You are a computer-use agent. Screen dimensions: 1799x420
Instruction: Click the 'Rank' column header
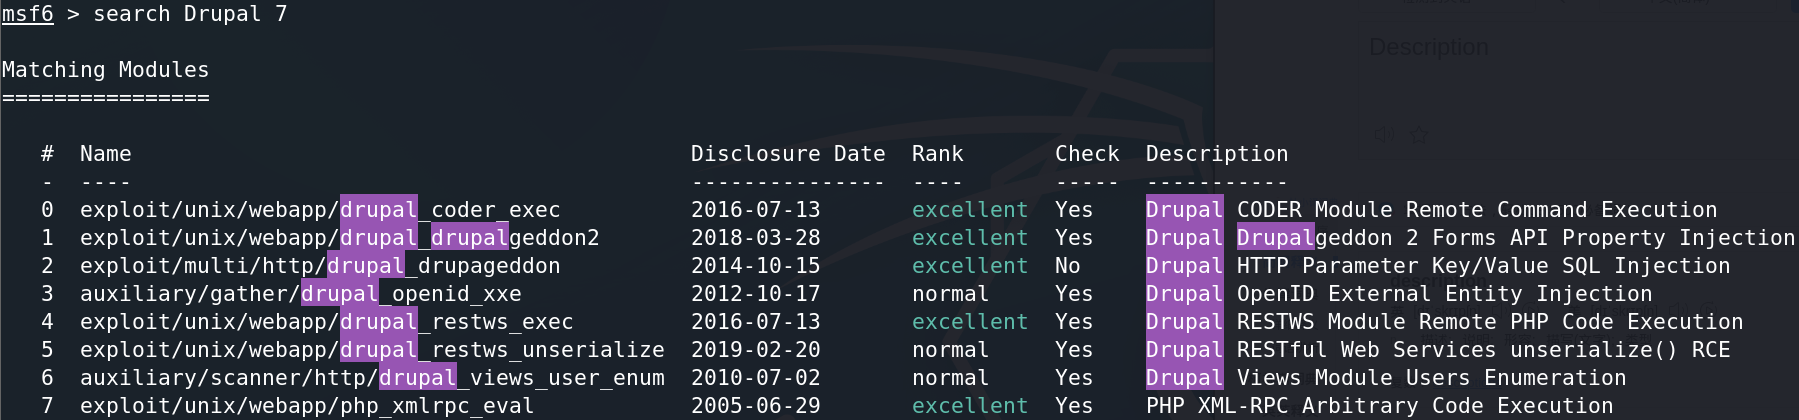[937, 154]
